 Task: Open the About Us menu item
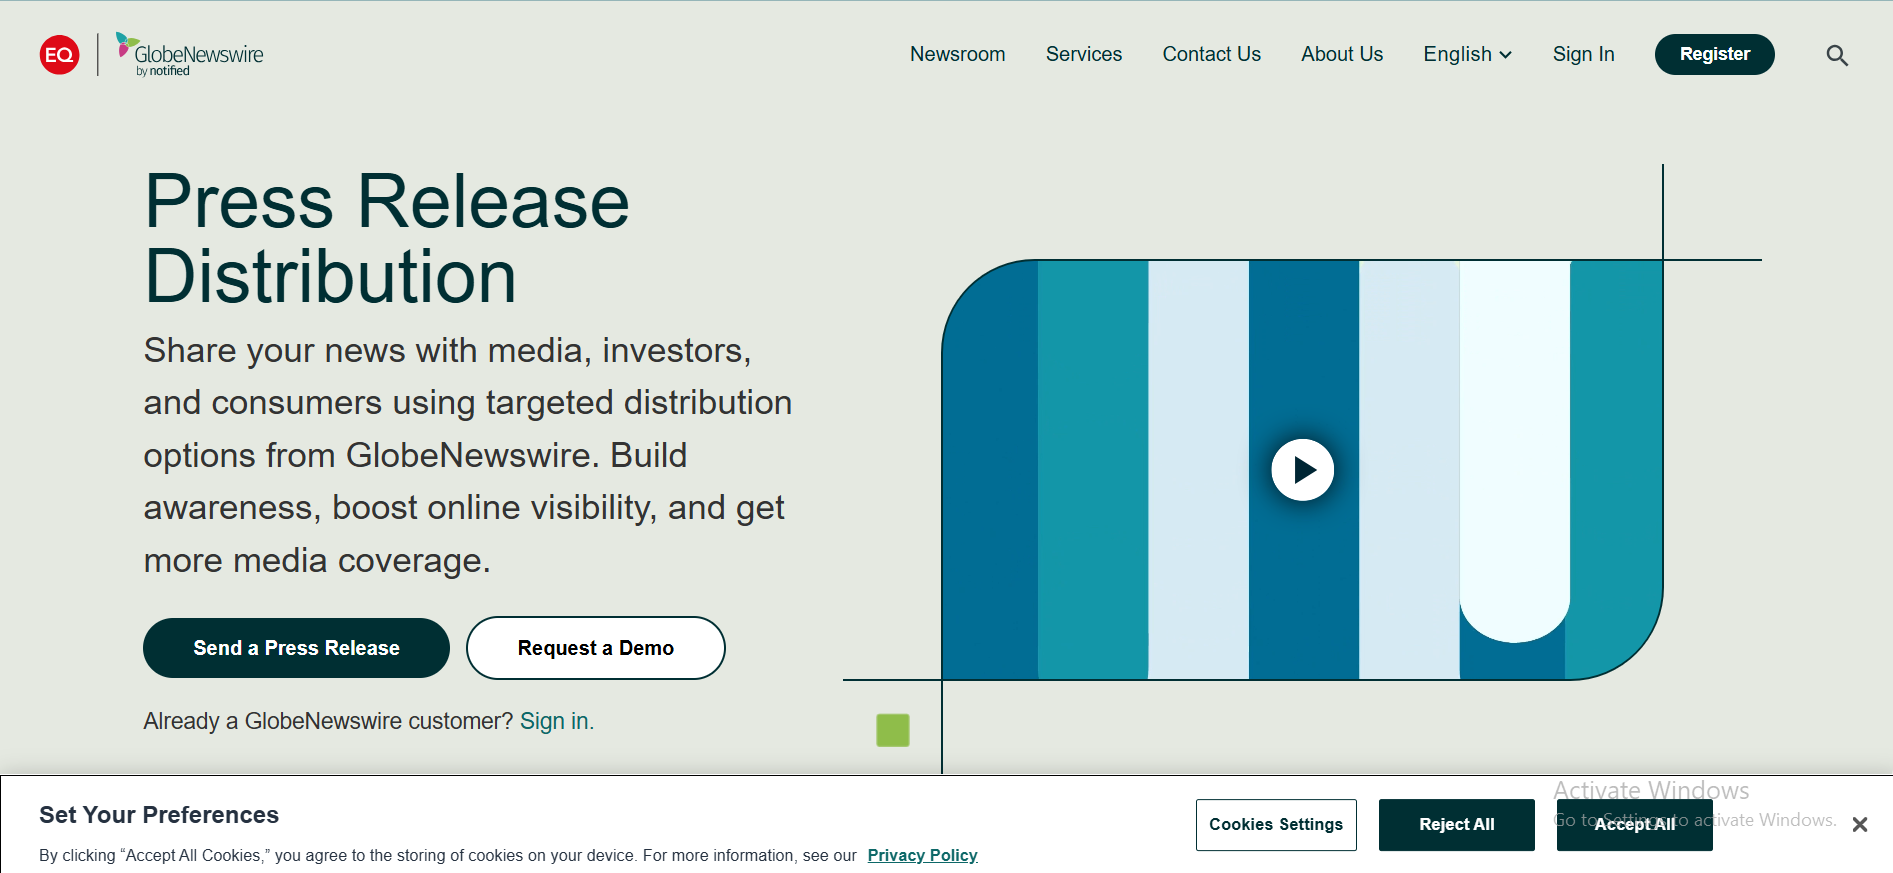pos(1341,55)
